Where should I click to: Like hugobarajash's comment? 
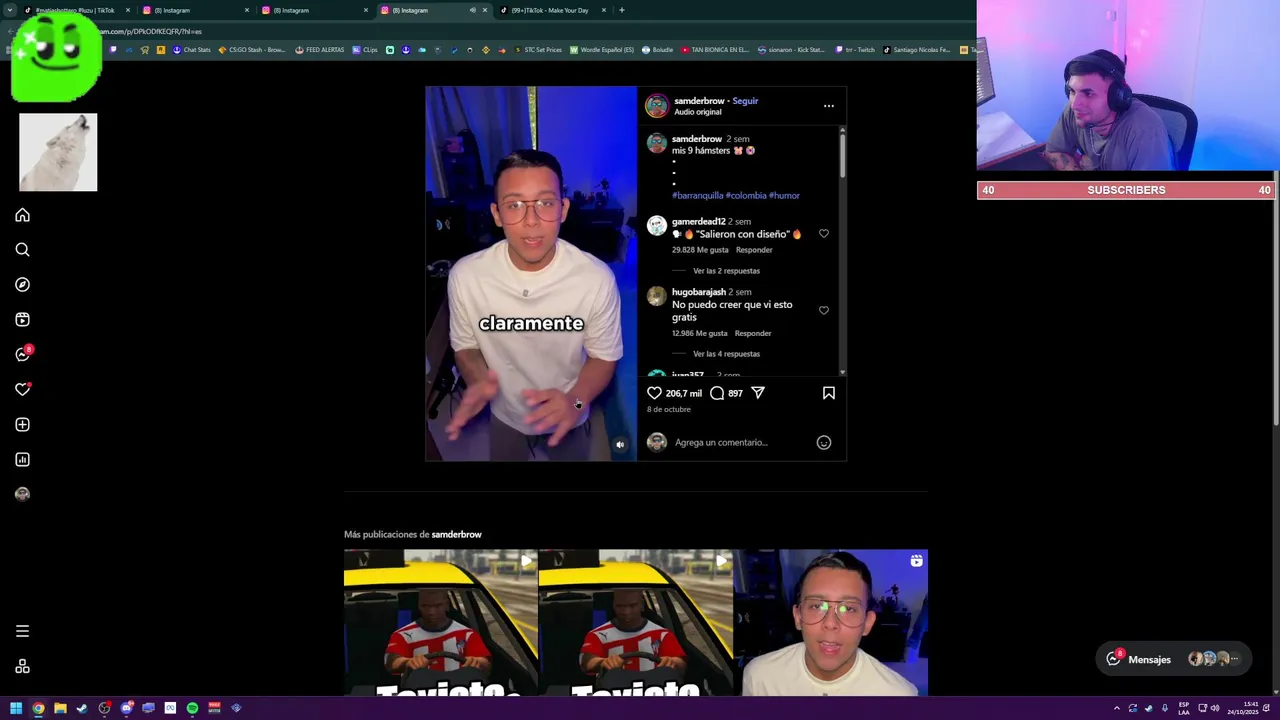(824, 310)
